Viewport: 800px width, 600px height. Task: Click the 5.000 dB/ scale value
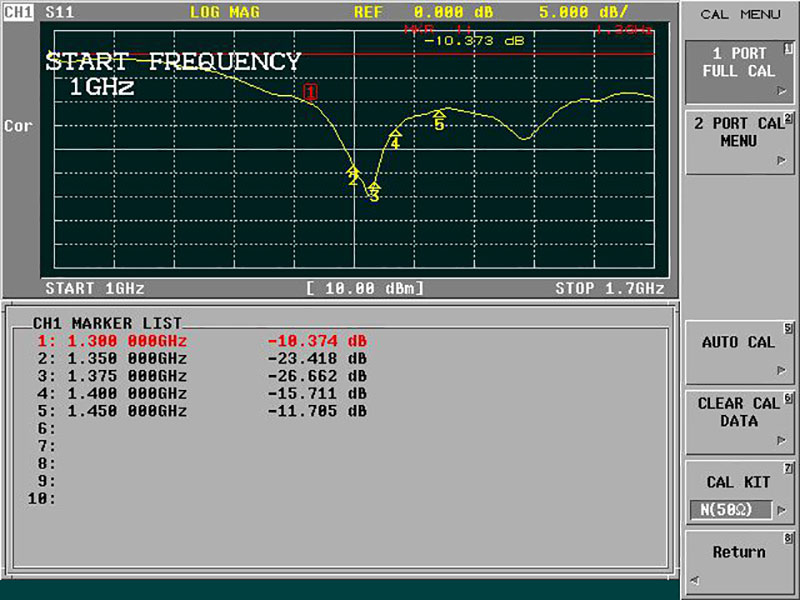[584, 12]
